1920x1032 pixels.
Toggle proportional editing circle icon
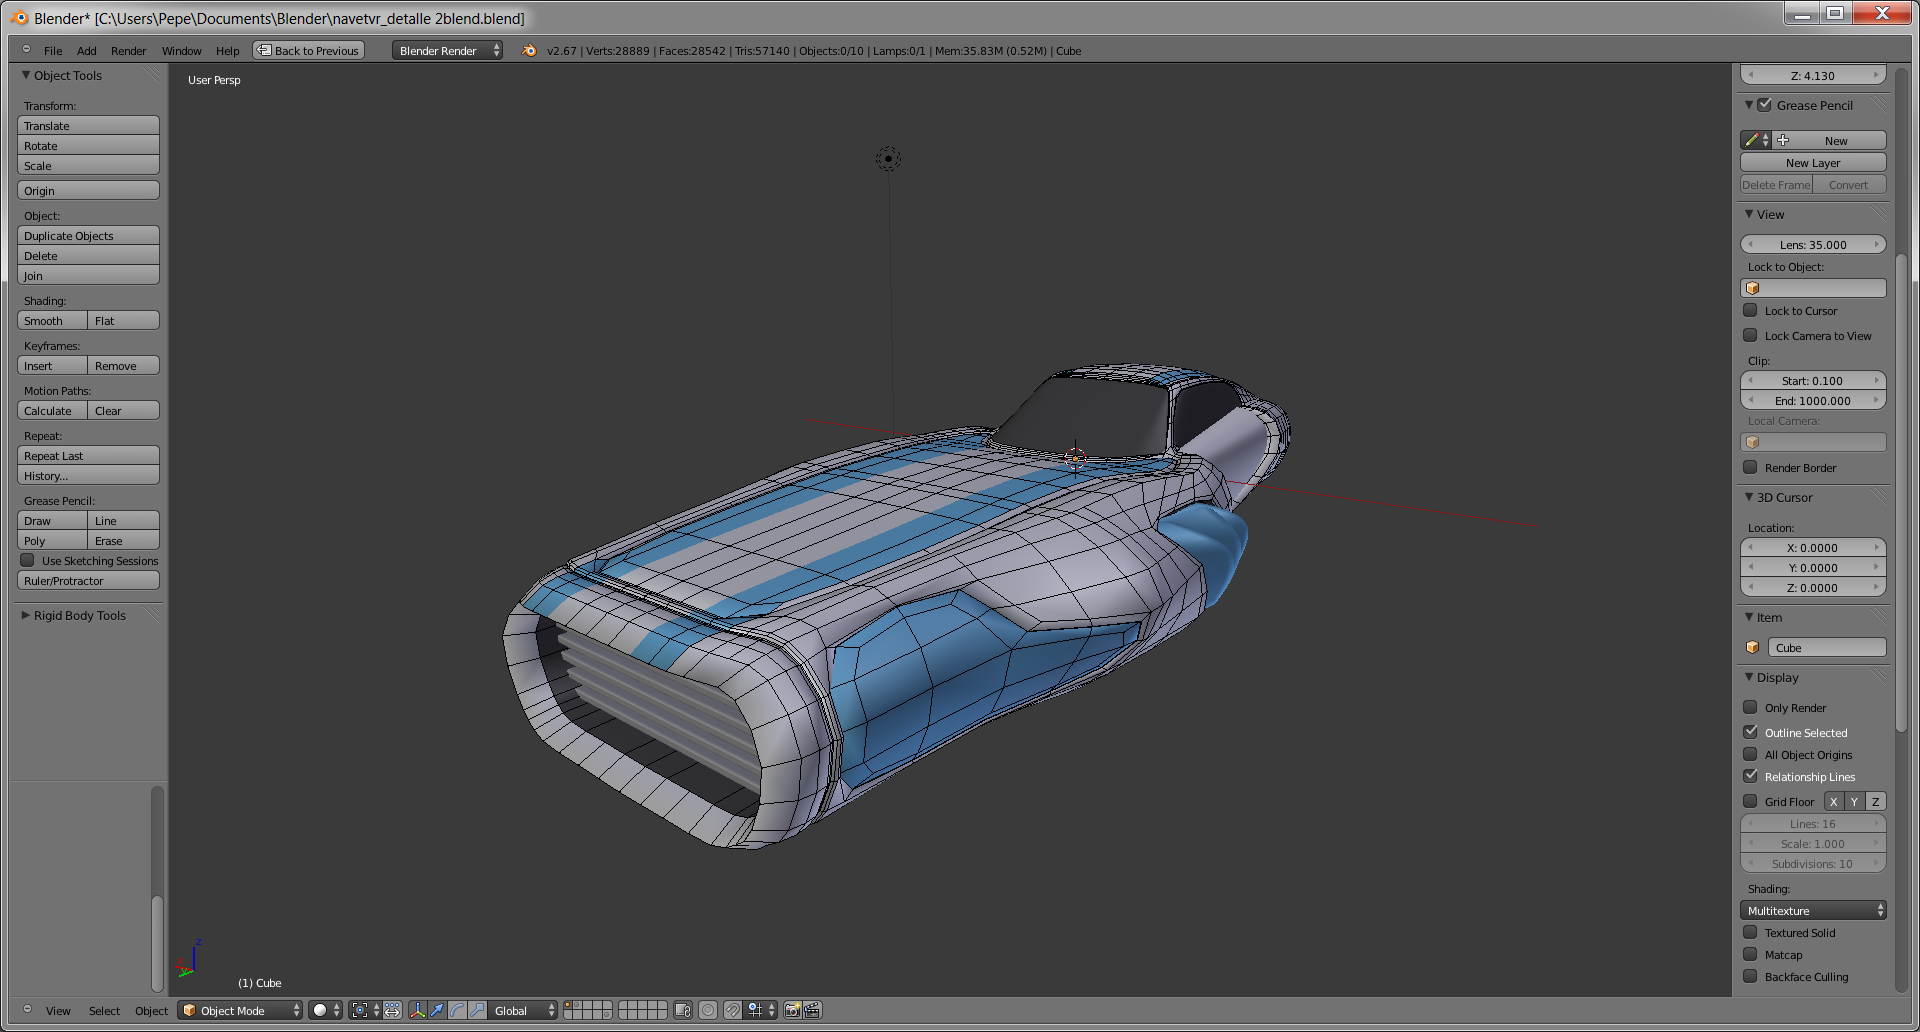pyautogui.click(x=708, y=1010)
